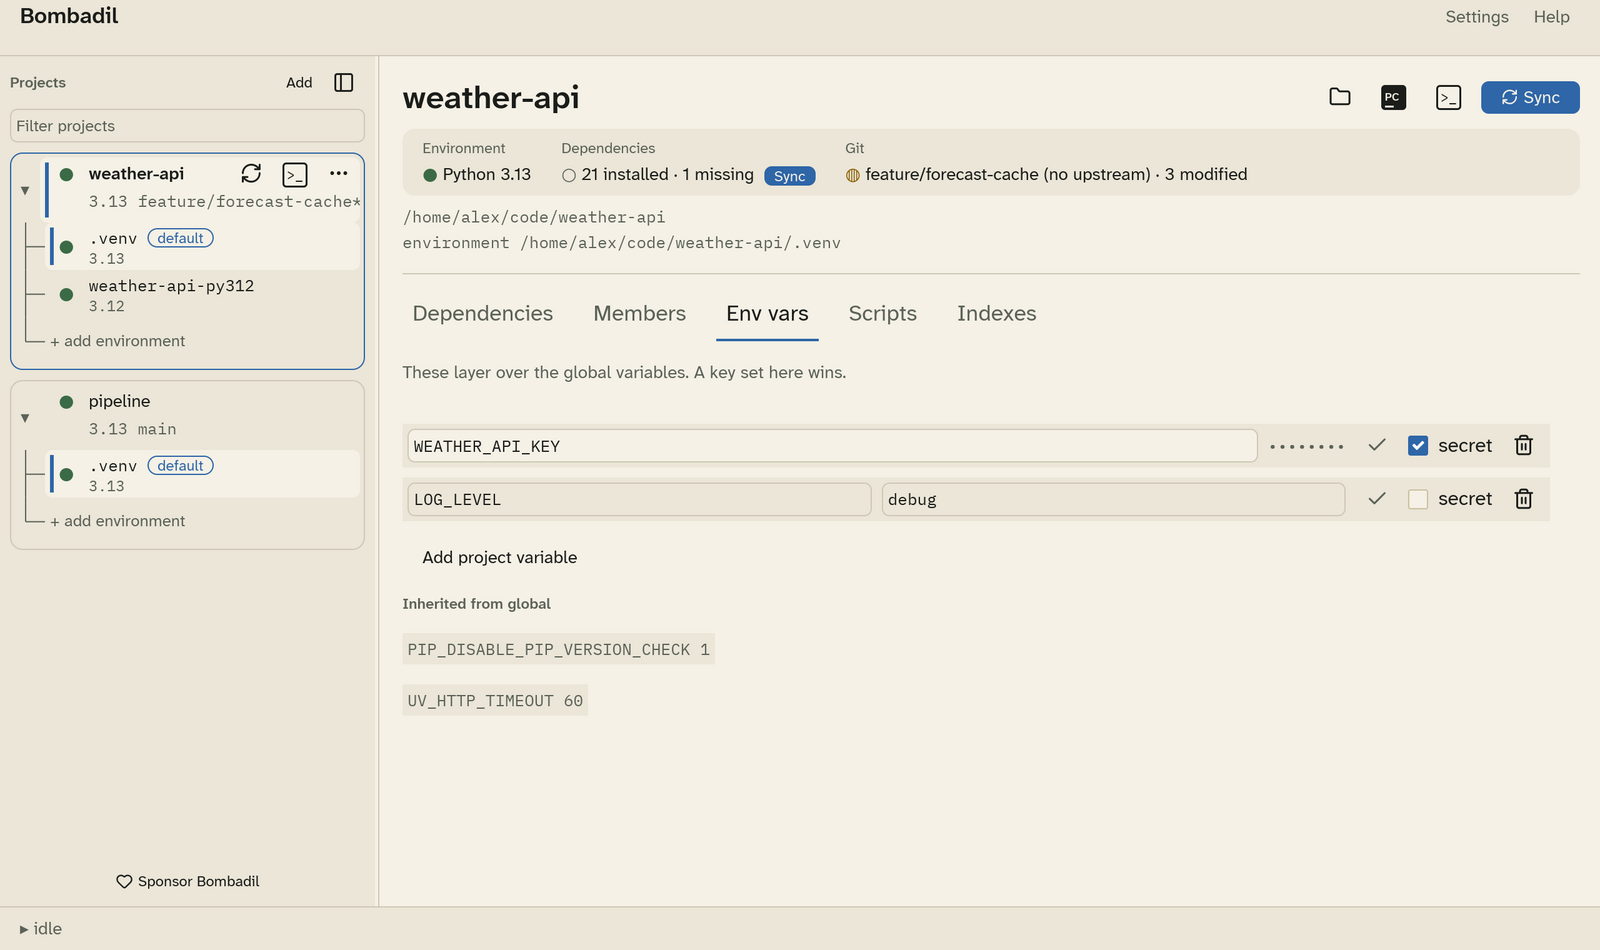1600x950 pixels.
Task: Collapse the weather-api project tree
Action: tap(25, 190)
